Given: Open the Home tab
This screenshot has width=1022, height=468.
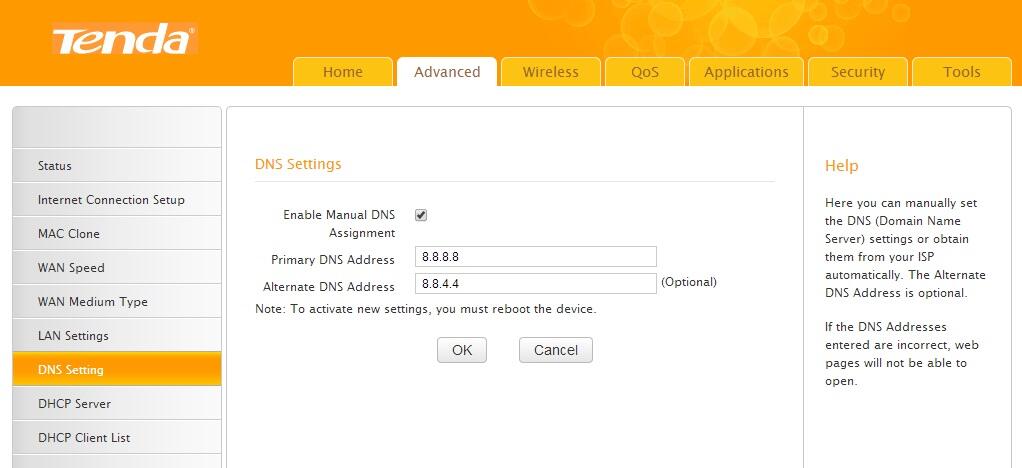Looking at the screenshot, I should [343, 72].
